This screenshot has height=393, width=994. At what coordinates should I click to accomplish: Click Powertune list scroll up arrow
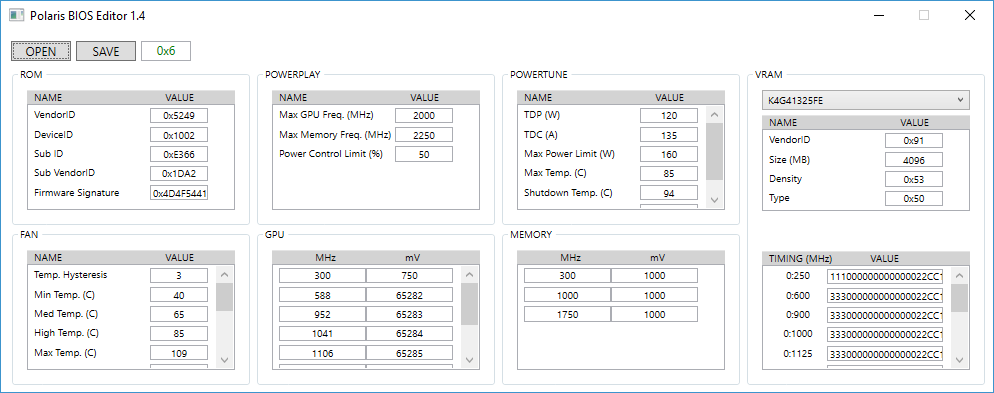coord(714,115)
